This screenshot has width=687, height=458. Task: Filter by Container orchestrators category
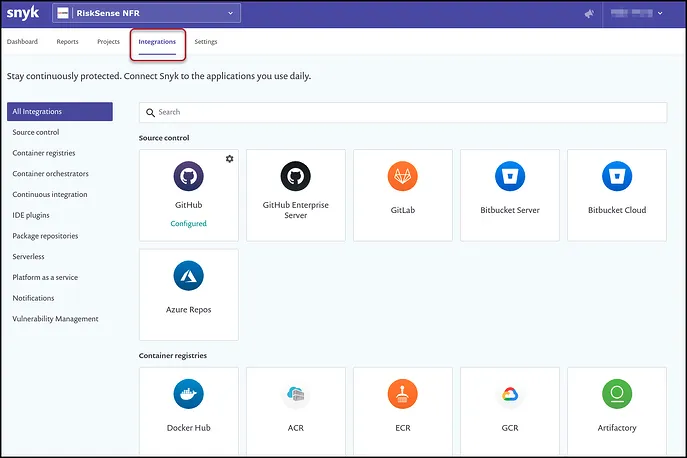50,174
